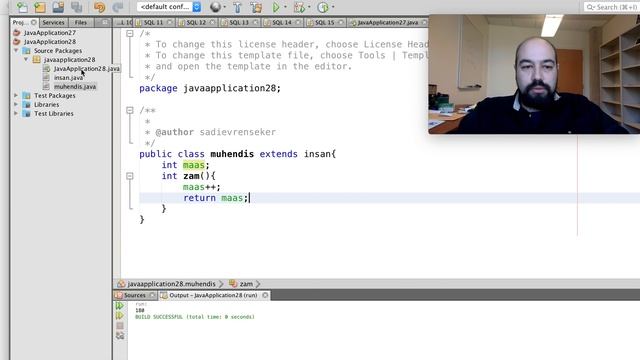The image size is (640, 360).
Task: Click the yellow Re-run with different parameters icon
Action: [120, 316]
